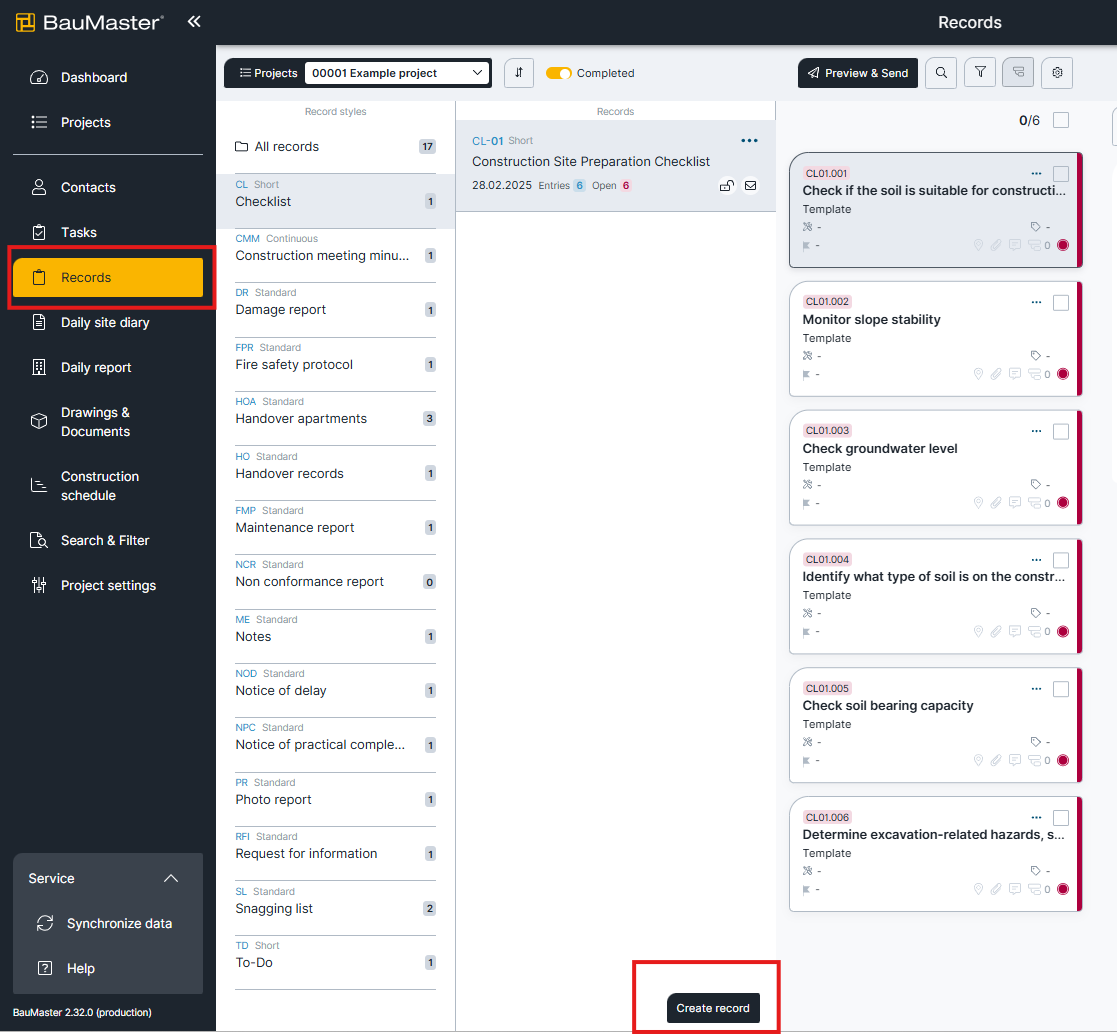The image size is (1117, 1034).
Task: Click the Help question mark icon
Action: coord(45,968)
